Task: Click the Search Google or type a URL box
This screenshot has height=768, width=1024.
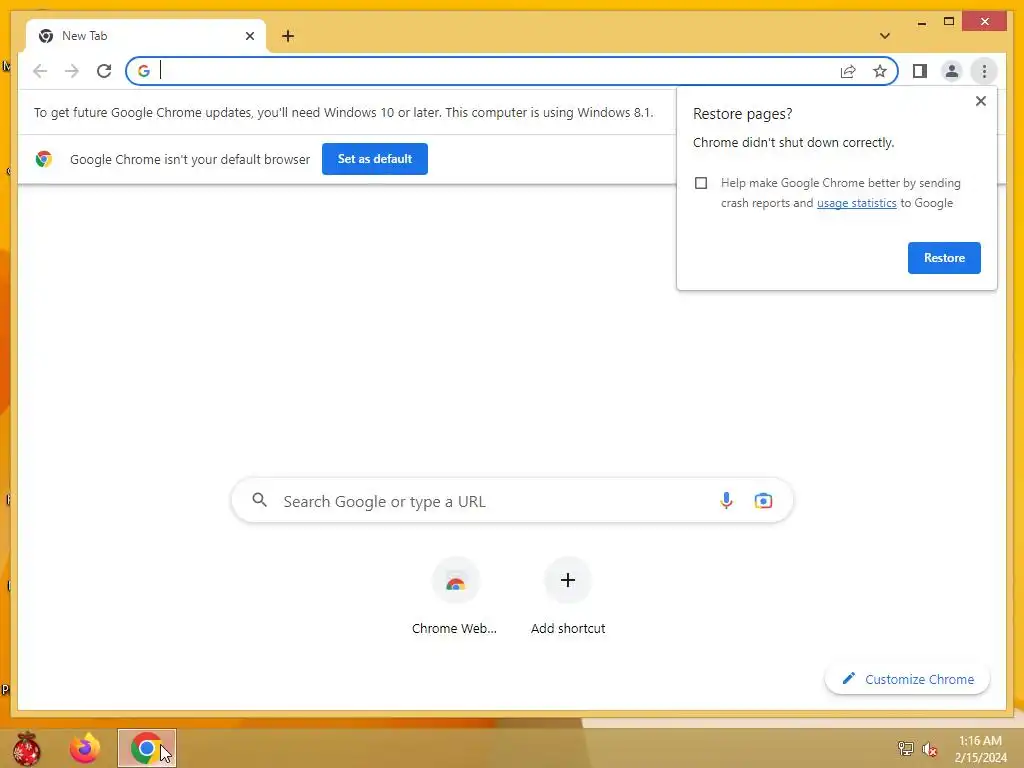Action: [x=513, y=501]
